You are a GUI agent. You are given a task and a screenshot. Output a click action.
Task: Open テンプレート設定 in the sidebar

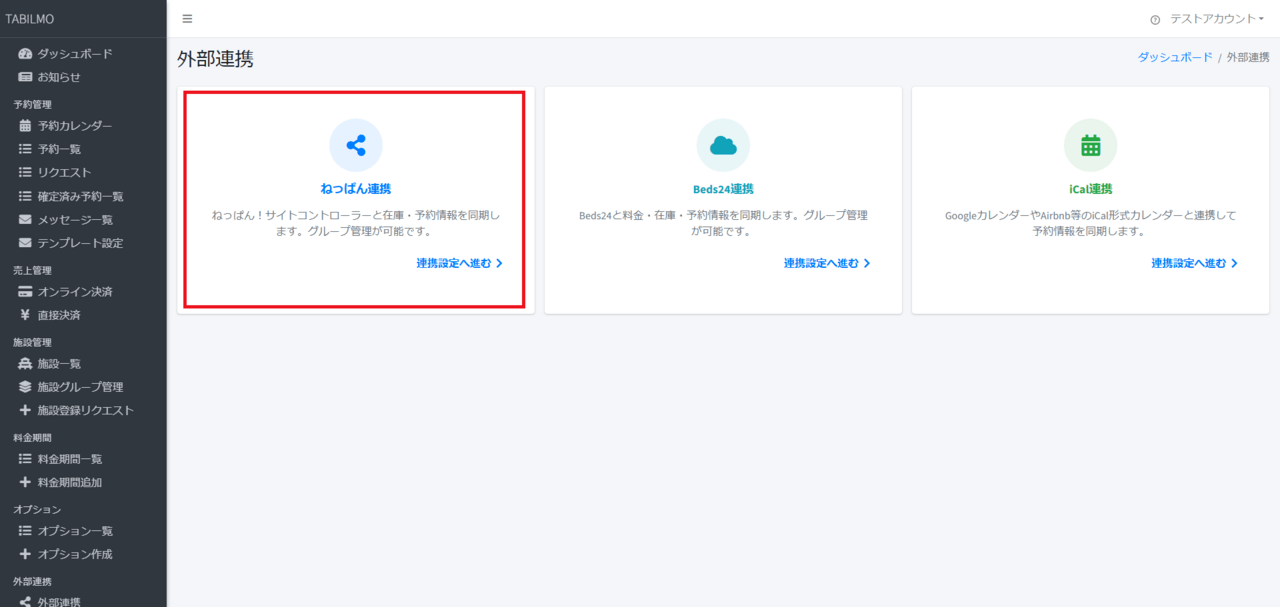[80, 243]
